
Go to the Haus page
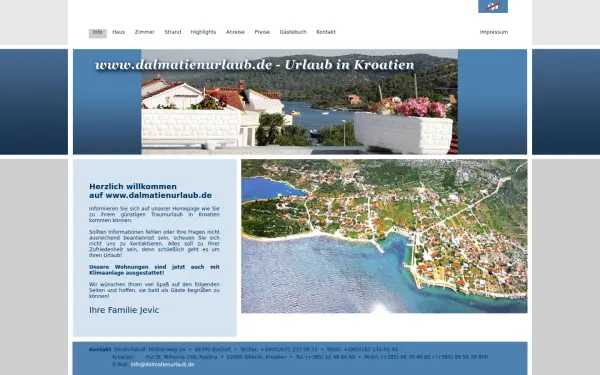click(119, 32)
